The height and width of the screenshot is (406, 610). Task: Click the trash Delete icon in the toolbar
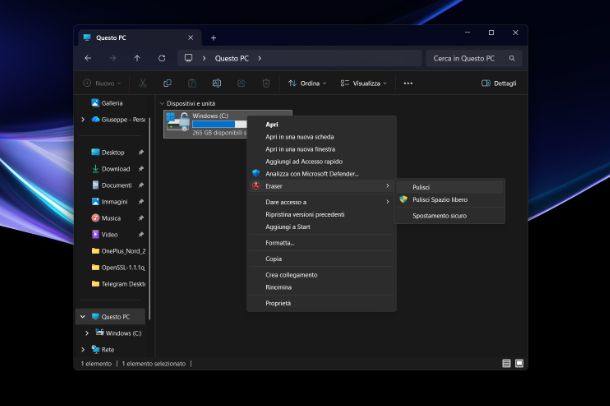tap(266, 84)
